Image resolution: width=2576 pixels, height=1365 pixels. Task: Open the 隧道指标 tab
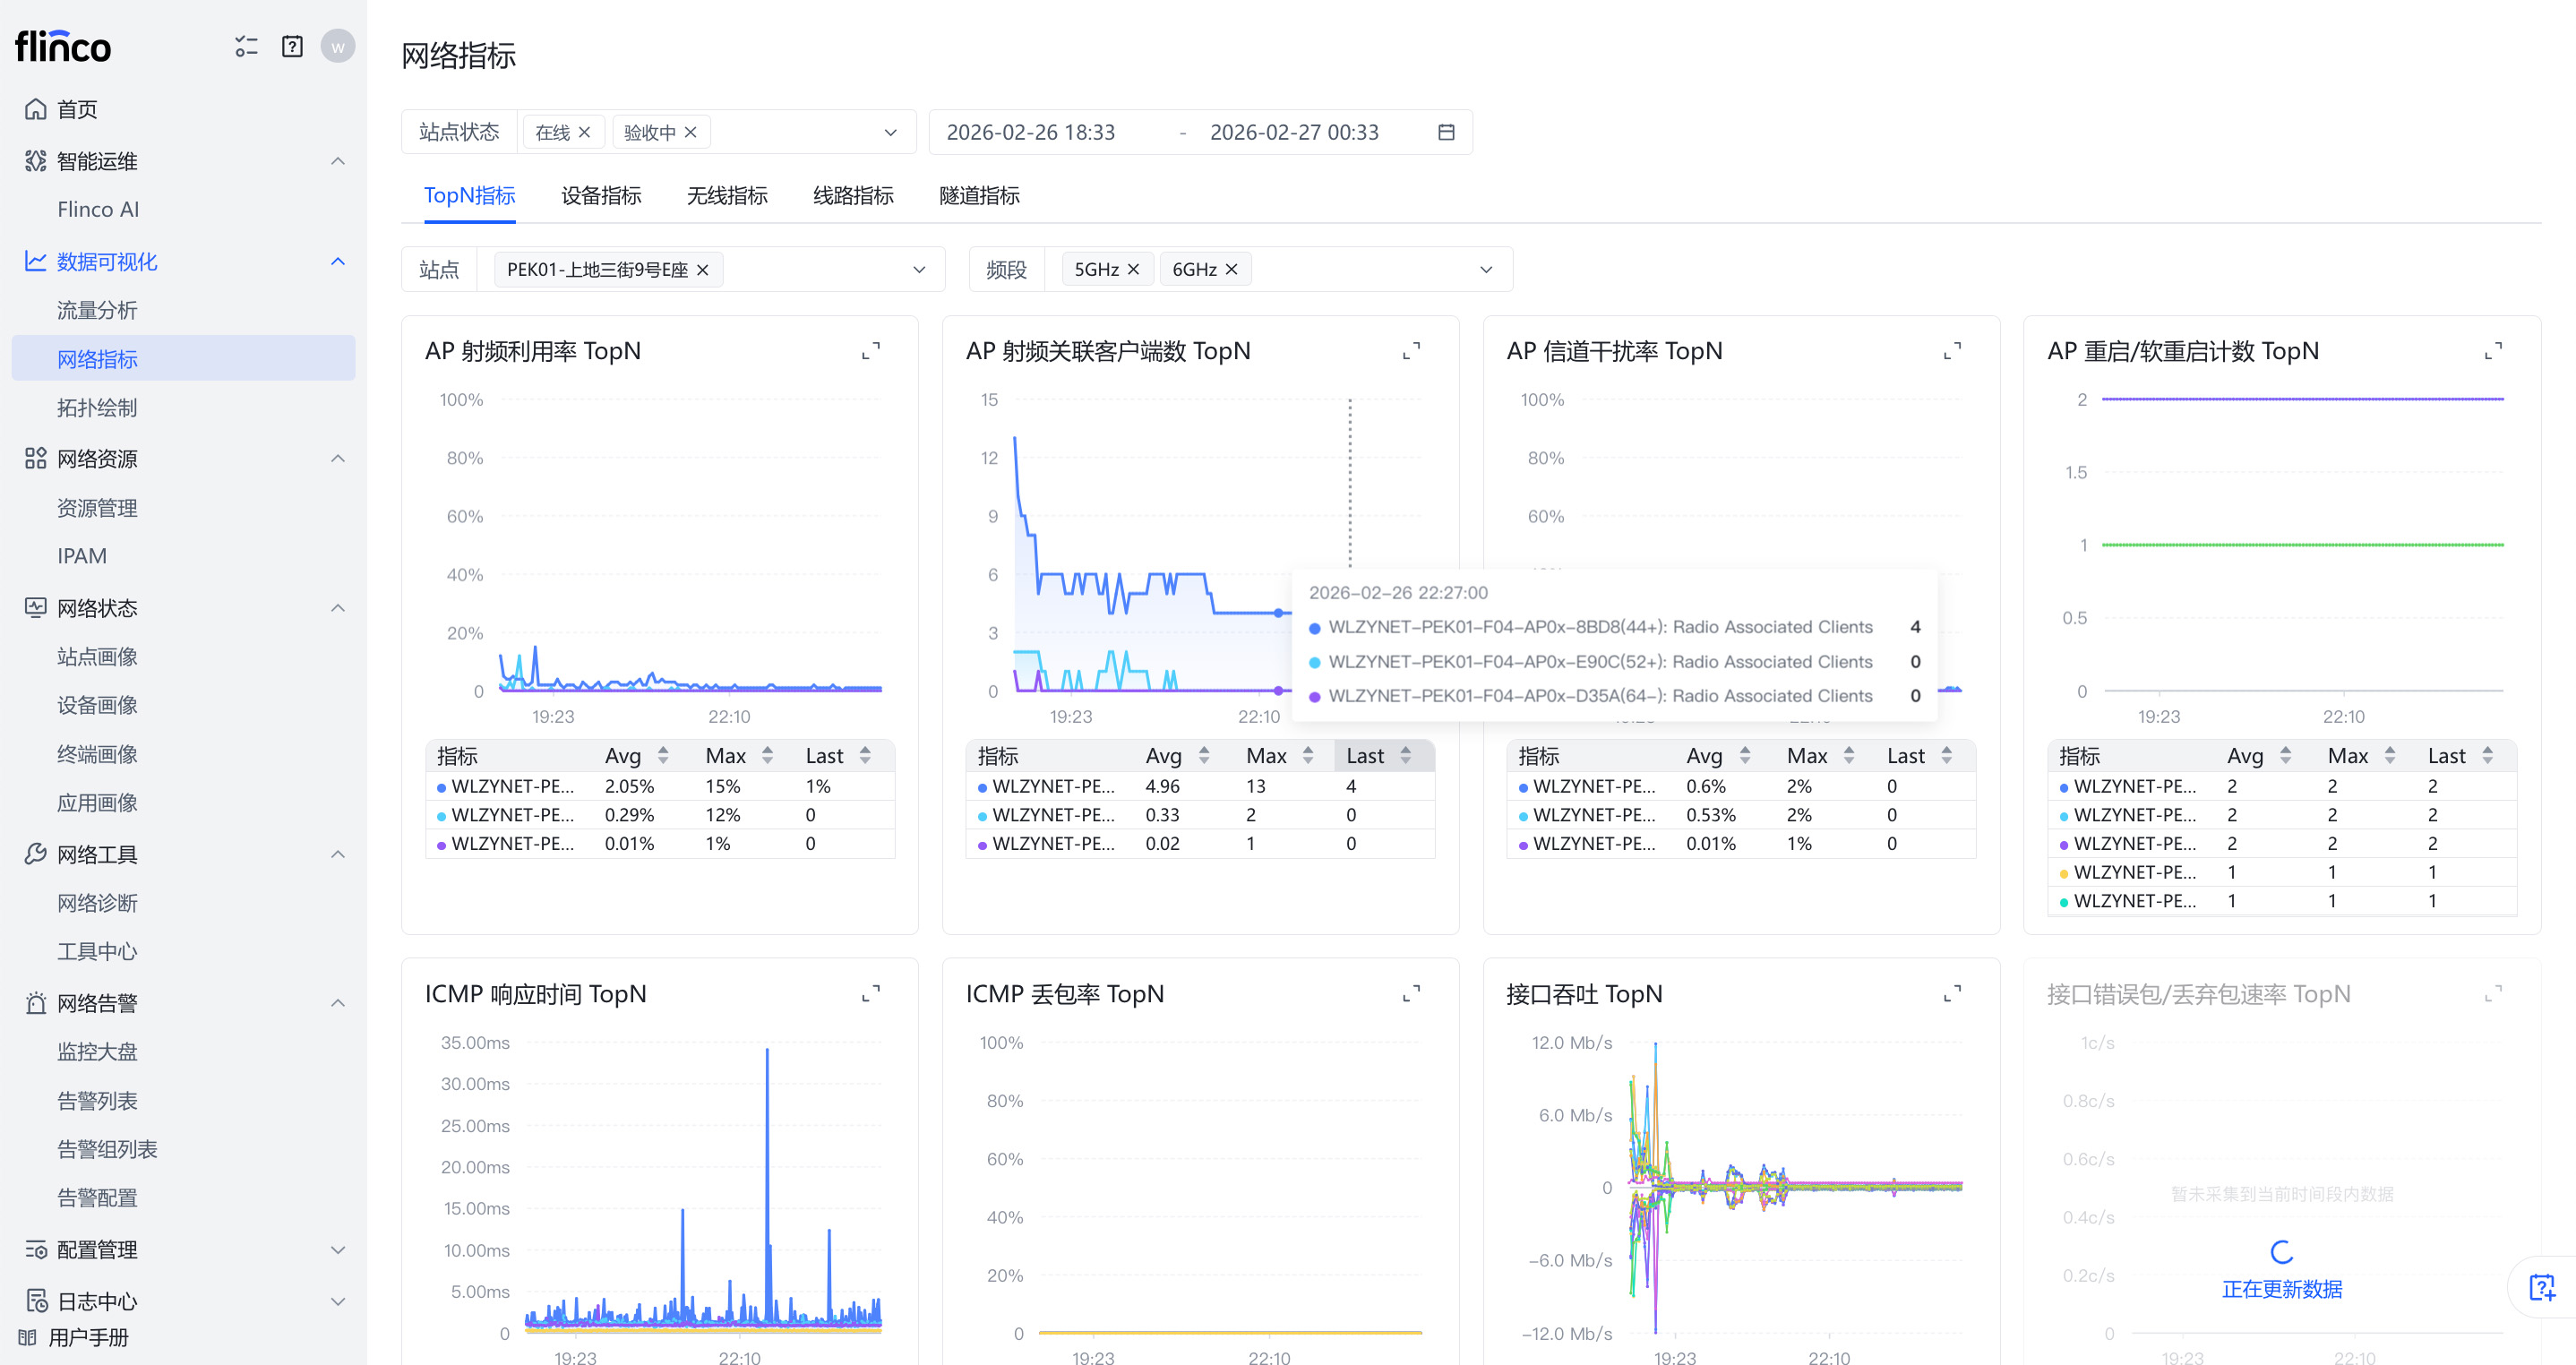978,195
